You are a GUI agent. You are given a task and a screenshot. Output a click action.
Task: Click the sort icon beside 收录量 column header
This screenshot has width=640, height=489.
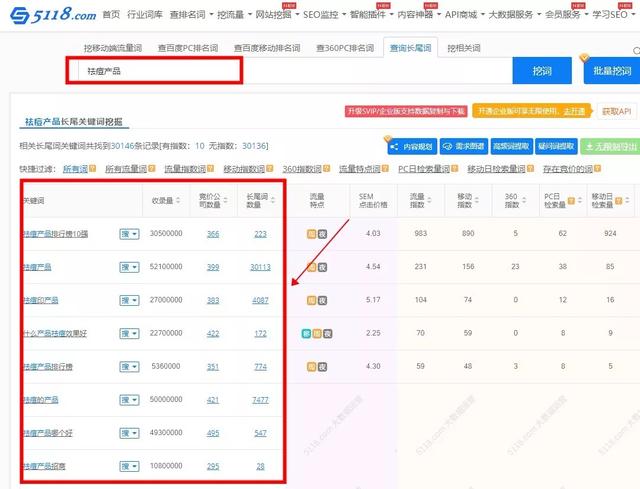pos(180,202)
